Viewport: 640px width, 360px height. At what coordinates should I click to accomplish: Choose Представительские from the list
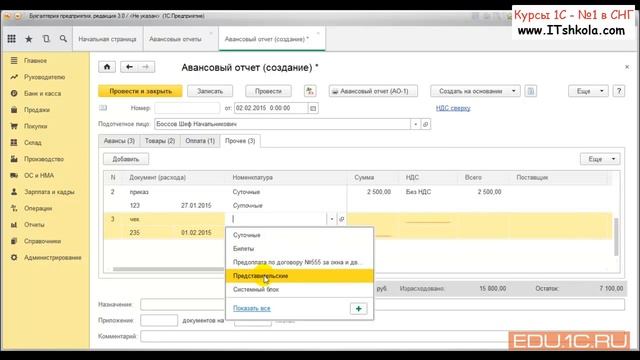[x=299, y=276]
